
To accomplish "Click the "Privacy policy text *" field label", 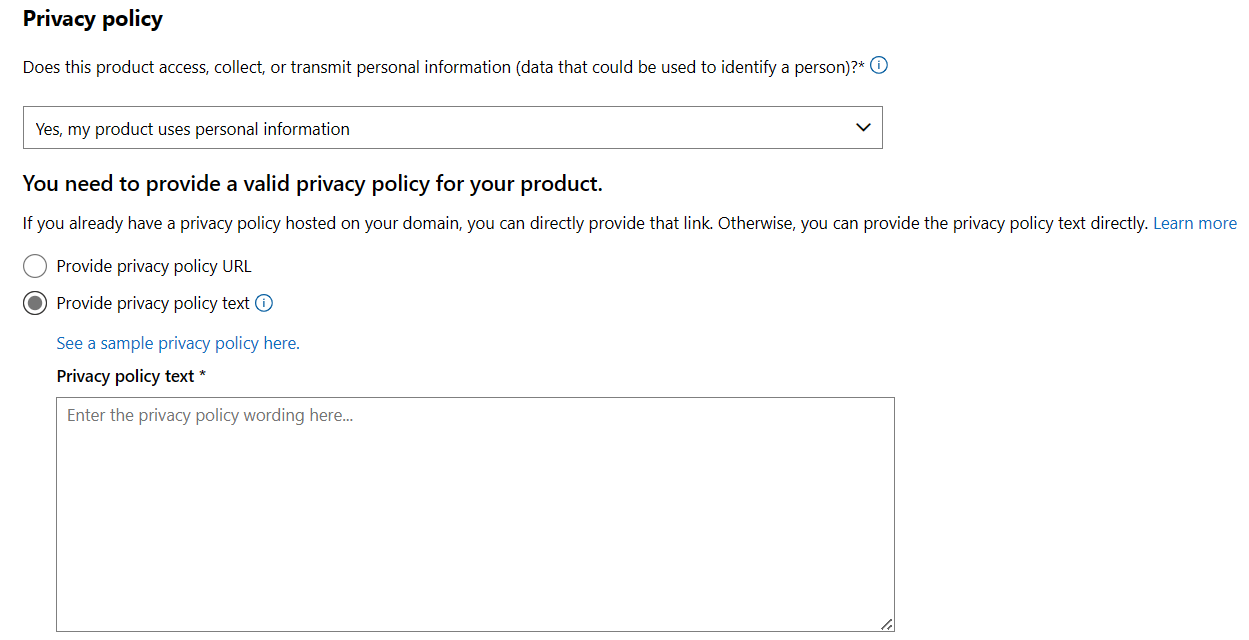I will pos(126,376).
